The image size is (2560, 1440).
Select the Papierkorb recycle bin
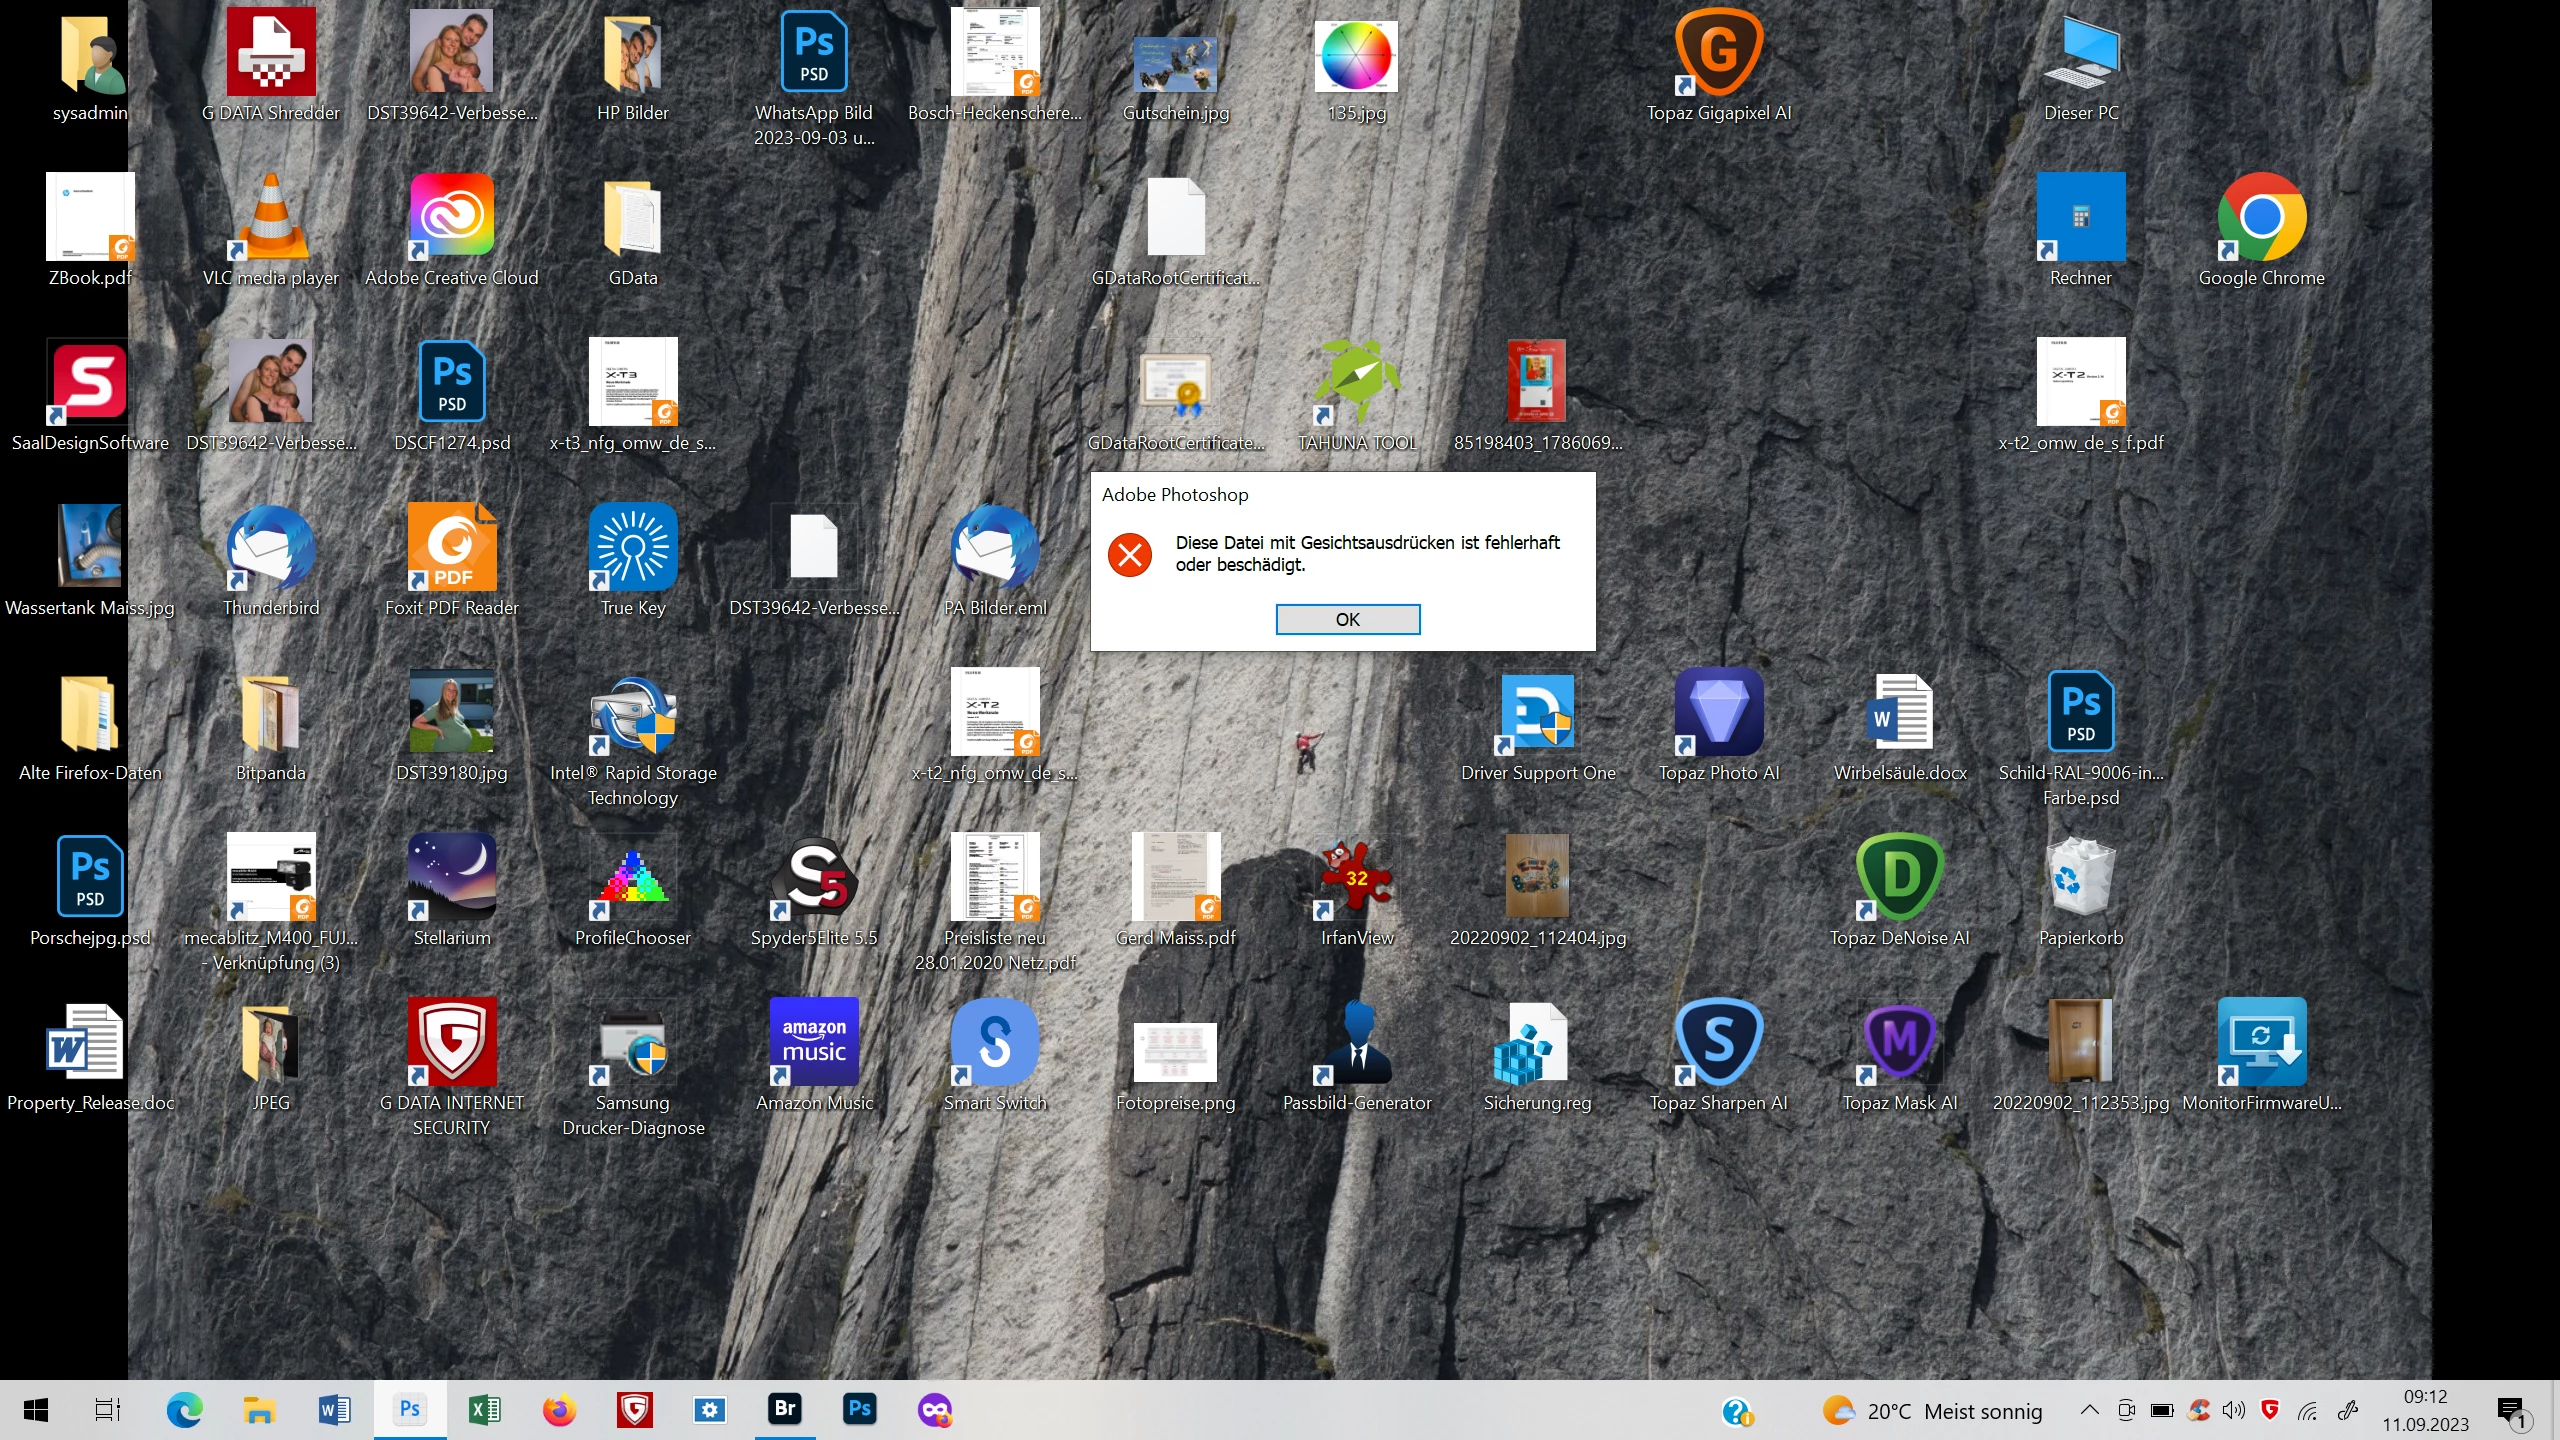point(2080,877)
